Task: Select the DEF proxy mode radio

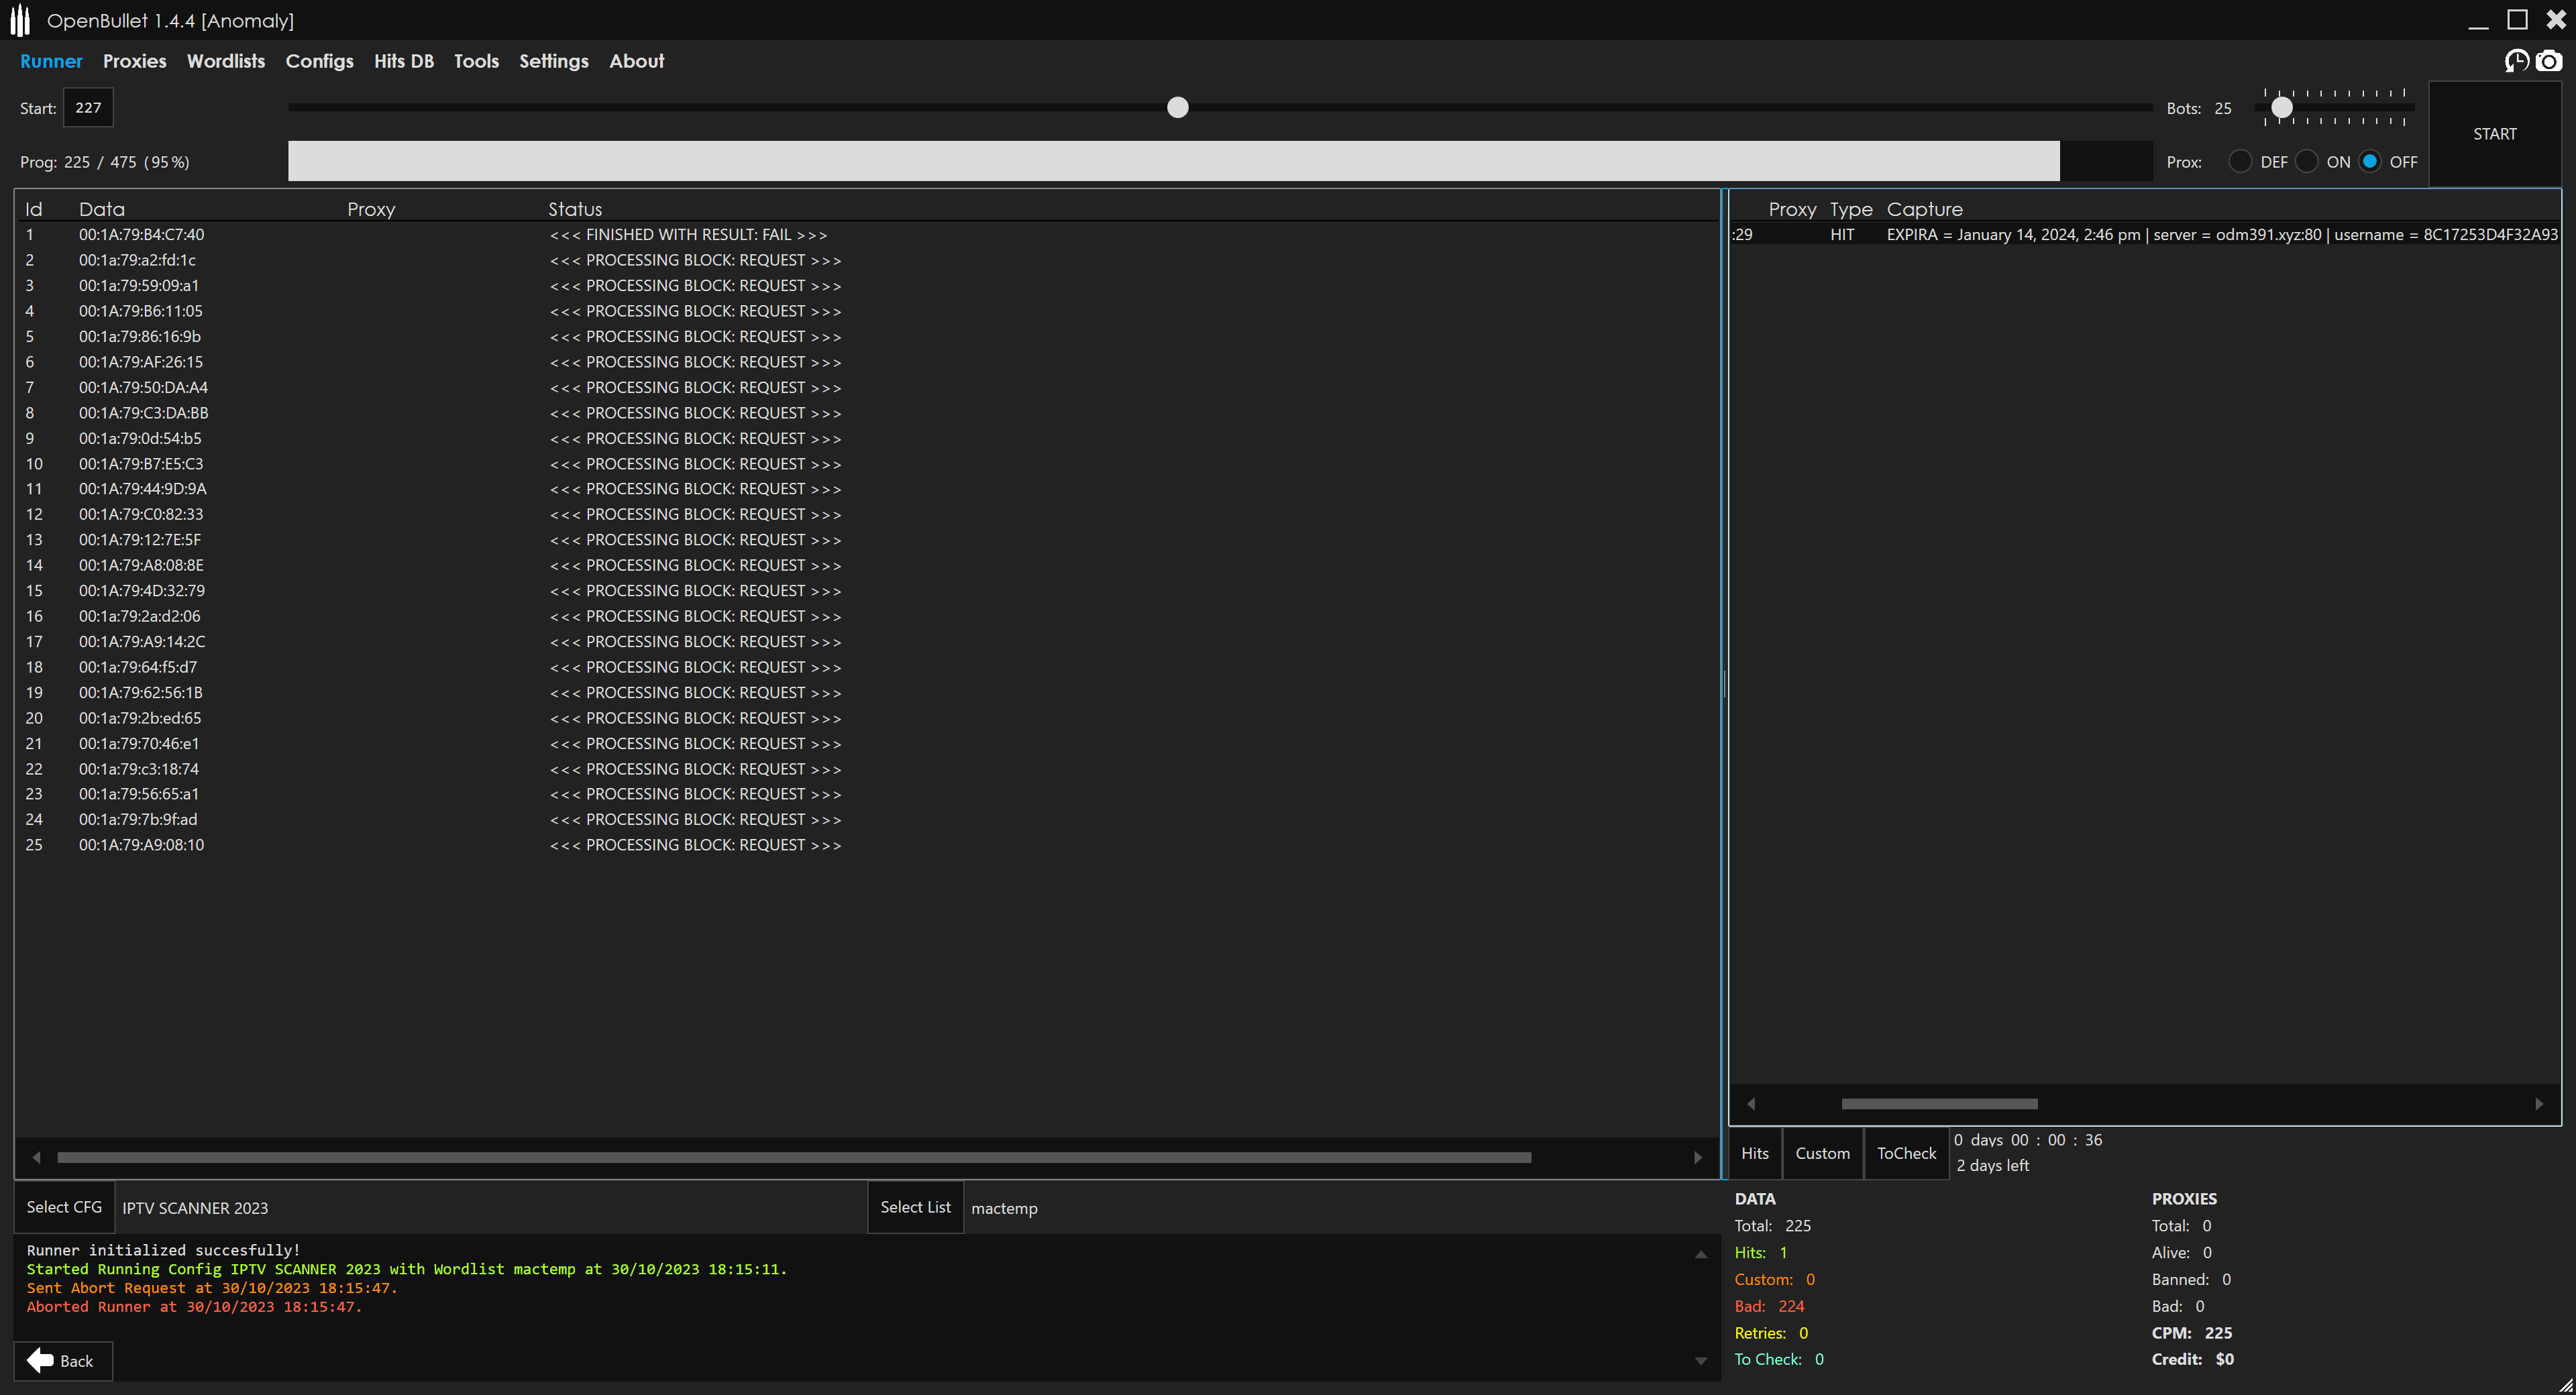Action: click(x=2240, y=162)
